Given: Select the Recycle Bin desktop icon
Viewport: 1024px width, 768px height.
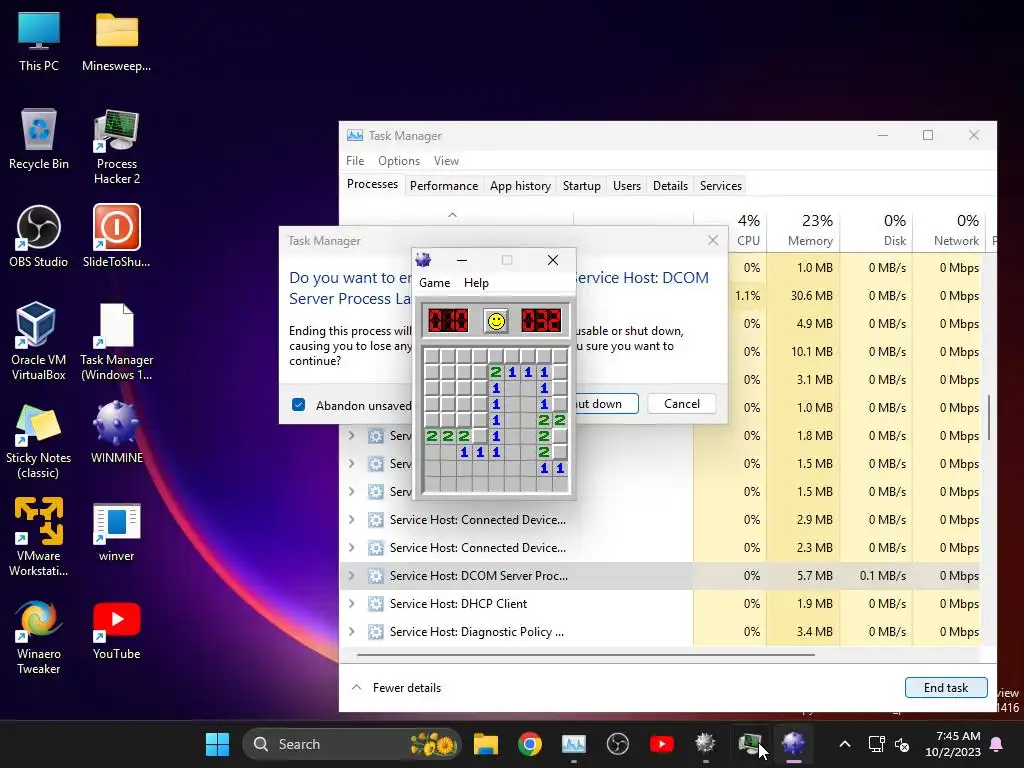Looking at the screenshot, I should pyautogui.click(x=39, y=140).
